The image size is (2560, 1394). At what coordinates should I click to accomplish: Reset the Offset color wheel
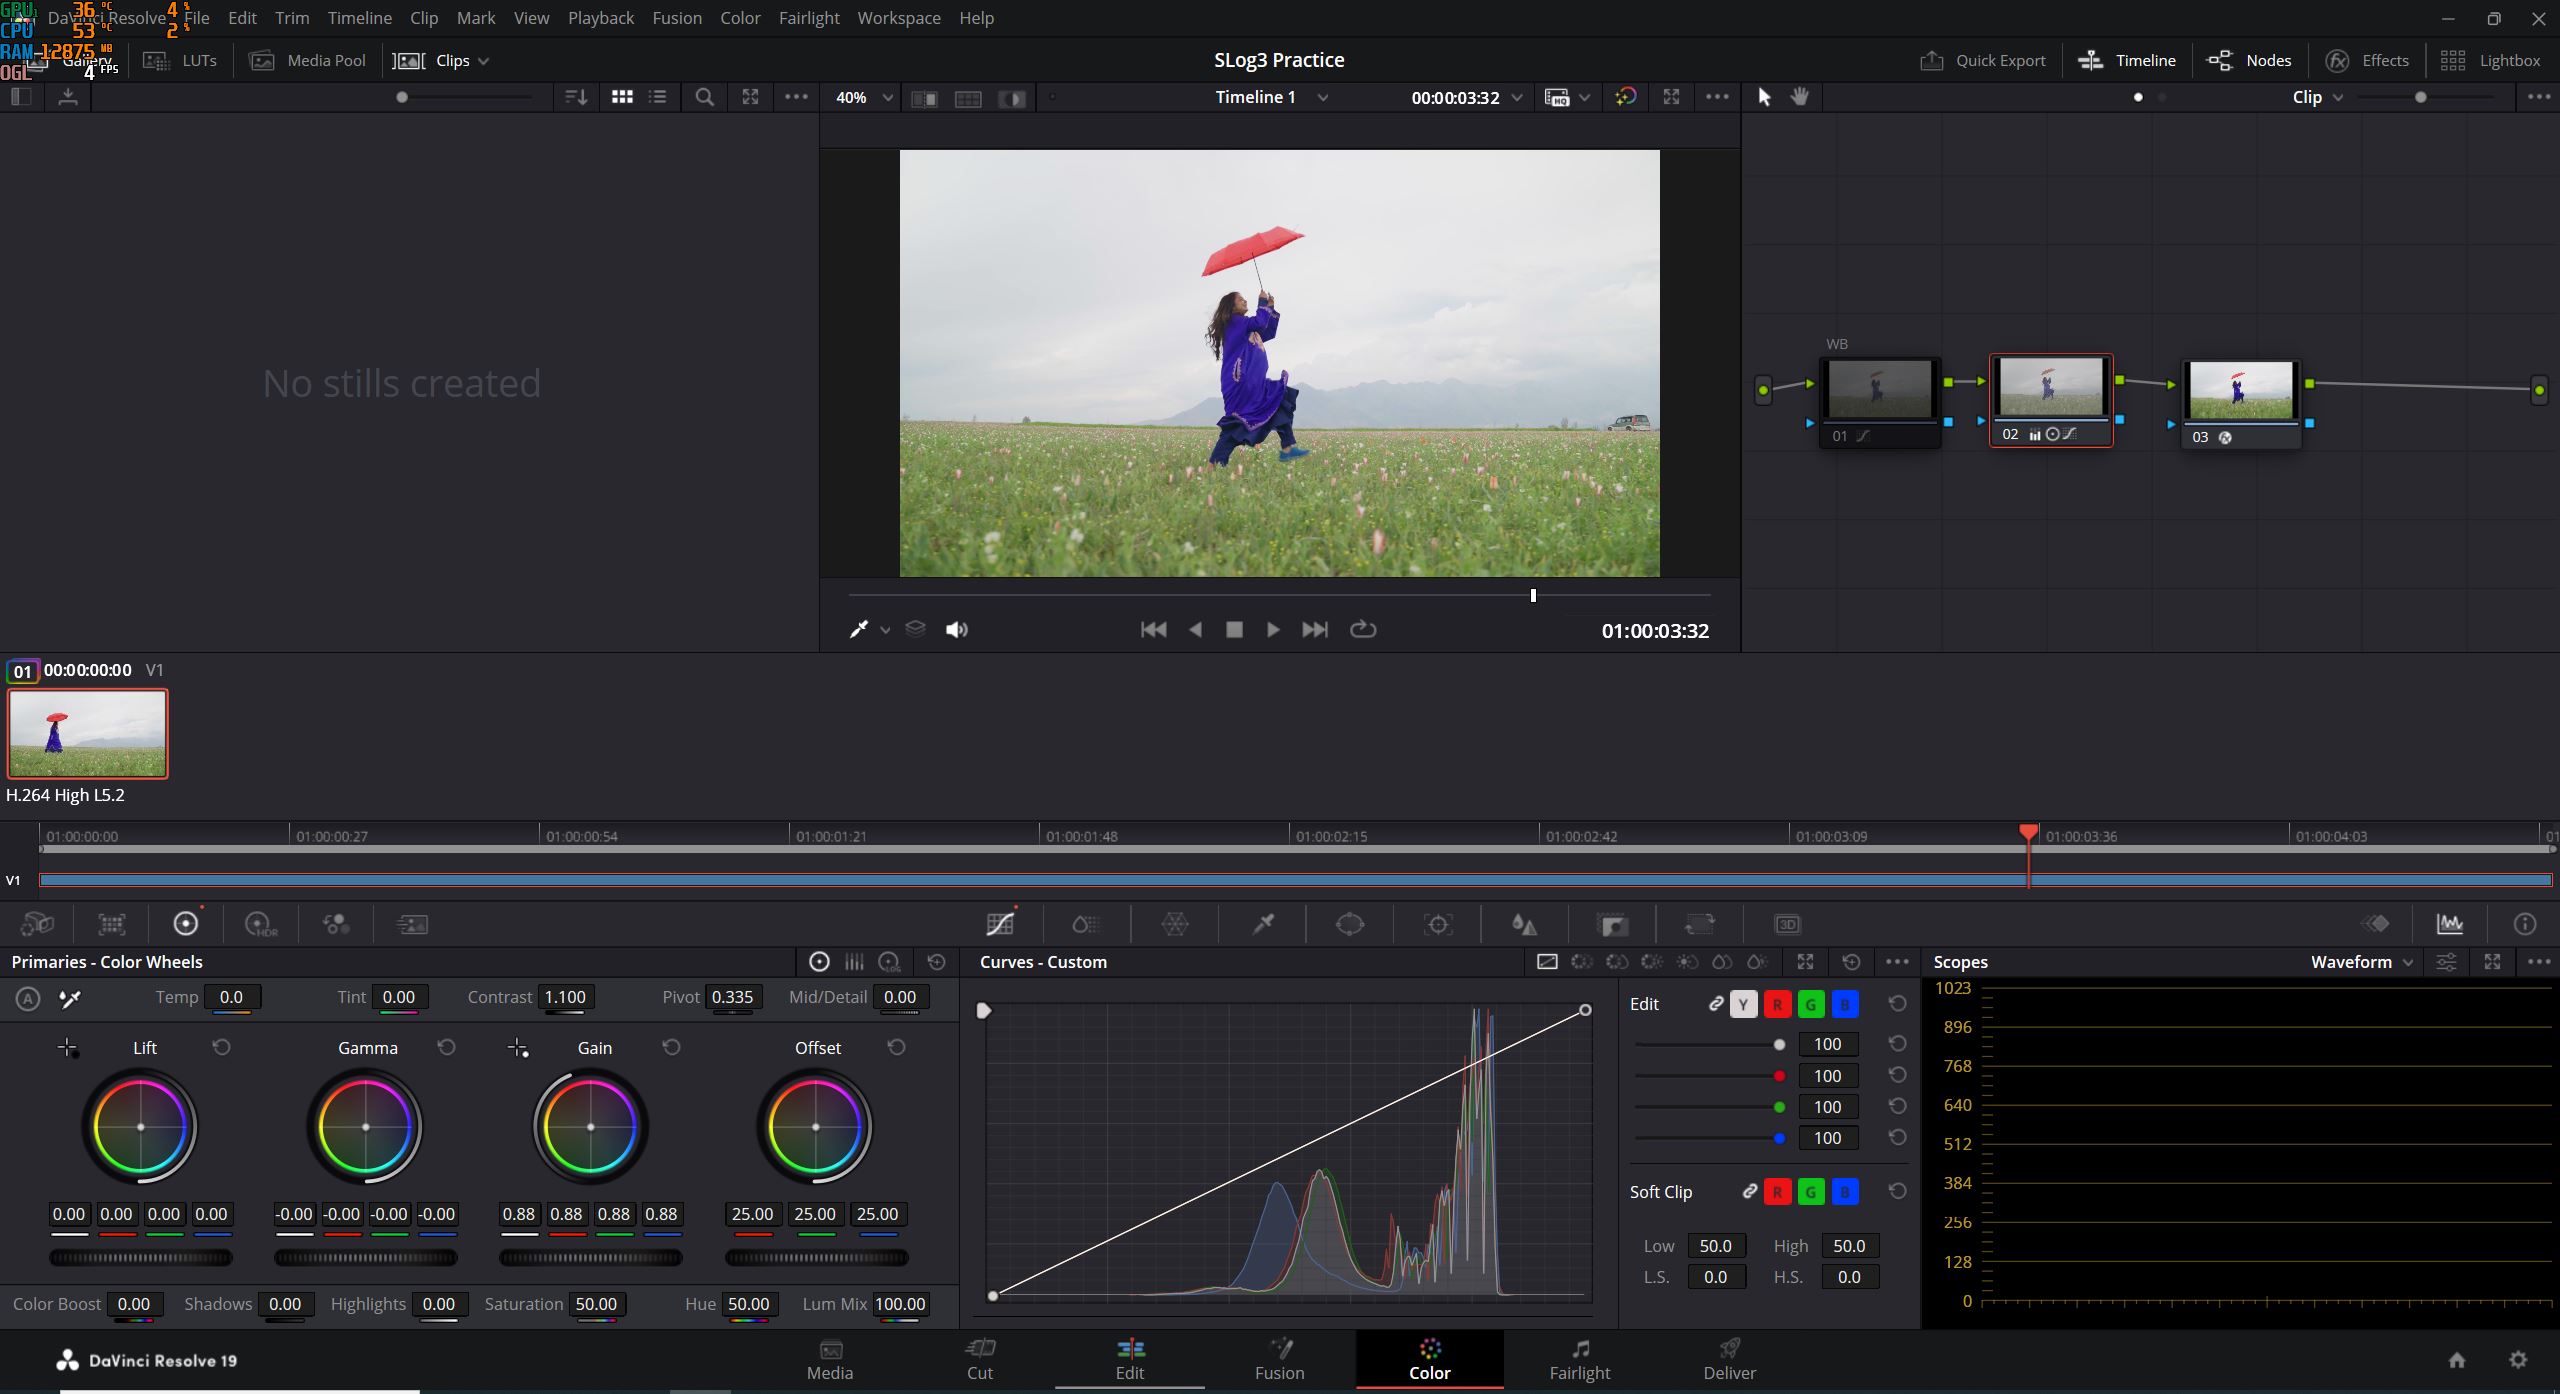tap(897, 1047)
